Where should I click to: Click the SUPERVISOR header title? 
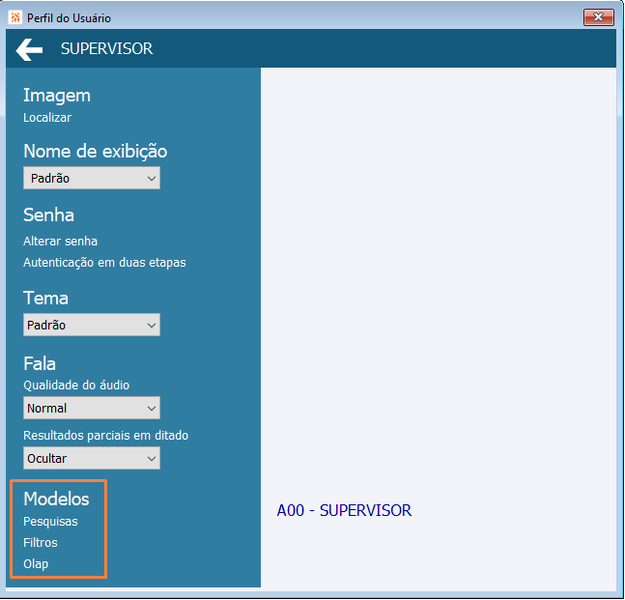tap(106, 49)
